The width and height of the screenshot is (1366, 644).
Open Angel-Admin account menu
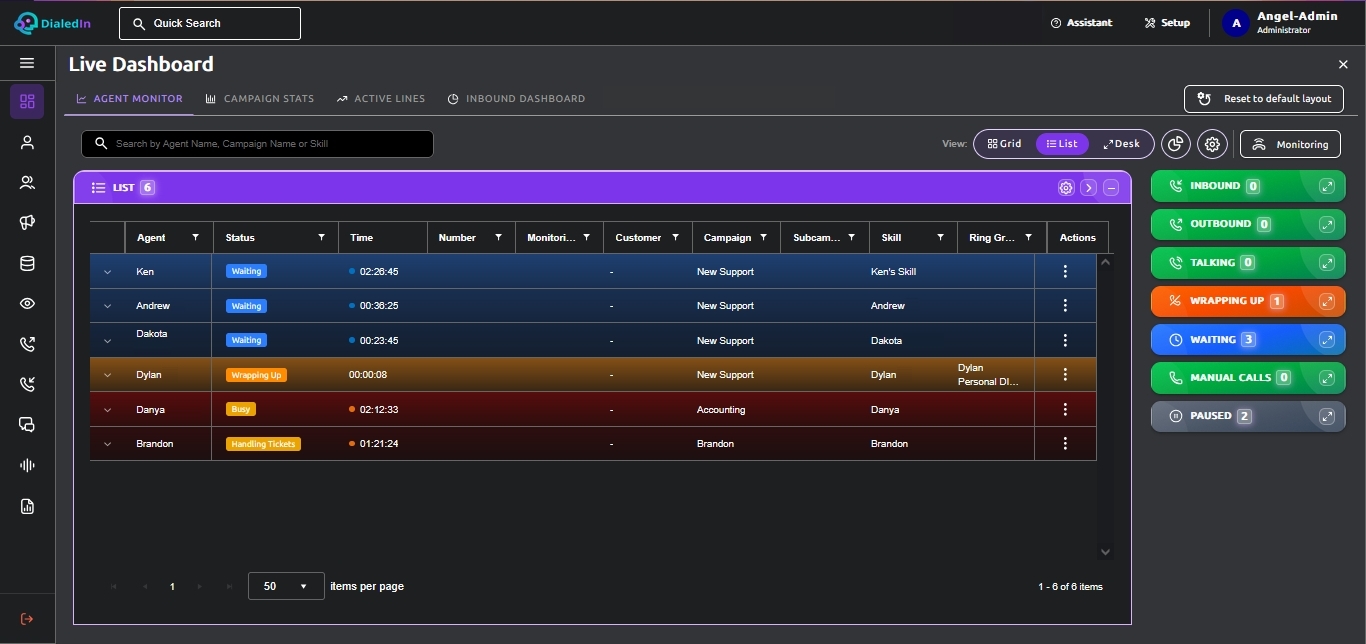[x=1281, y=23]
